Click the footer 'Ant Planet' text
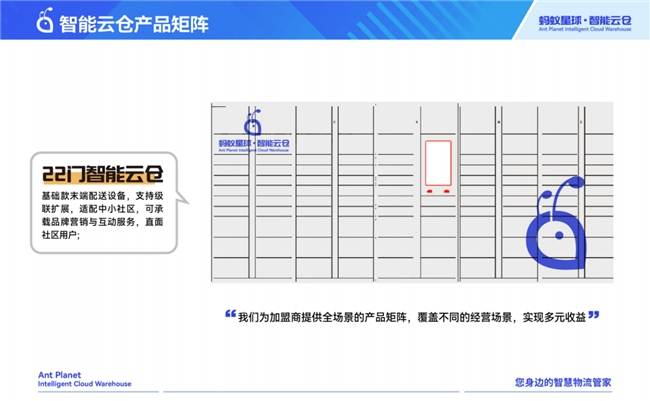This screenshot has height=401, width=650. point(60,375)
